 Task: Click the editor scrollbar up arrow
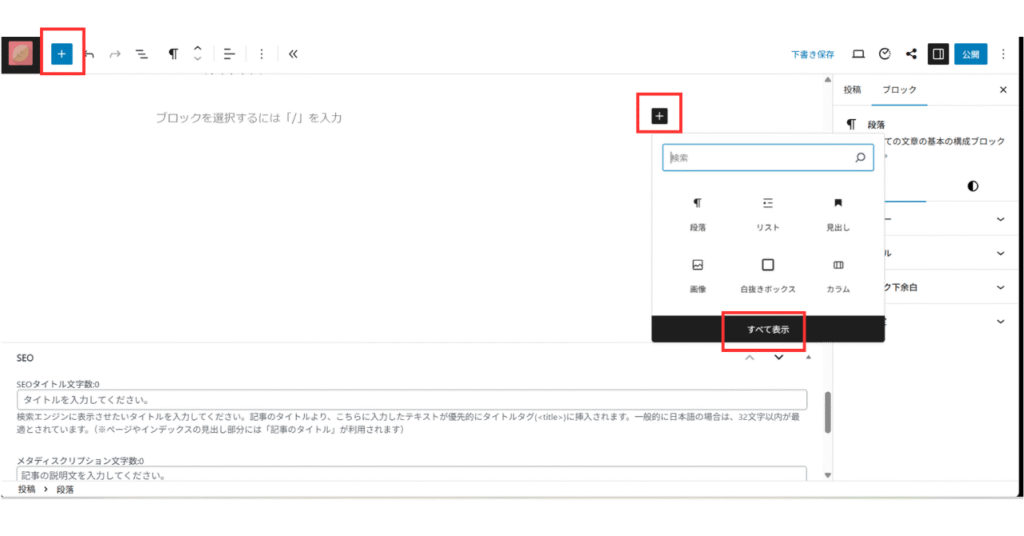(x=827, y=80)
